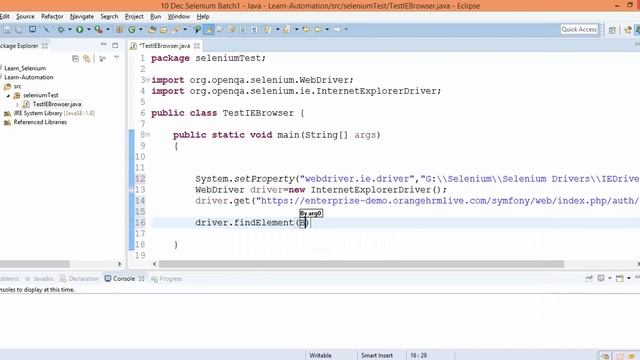Open the New Java Class dropdown arrow
This screenshot has height=360, width=640.
[141, 29]
